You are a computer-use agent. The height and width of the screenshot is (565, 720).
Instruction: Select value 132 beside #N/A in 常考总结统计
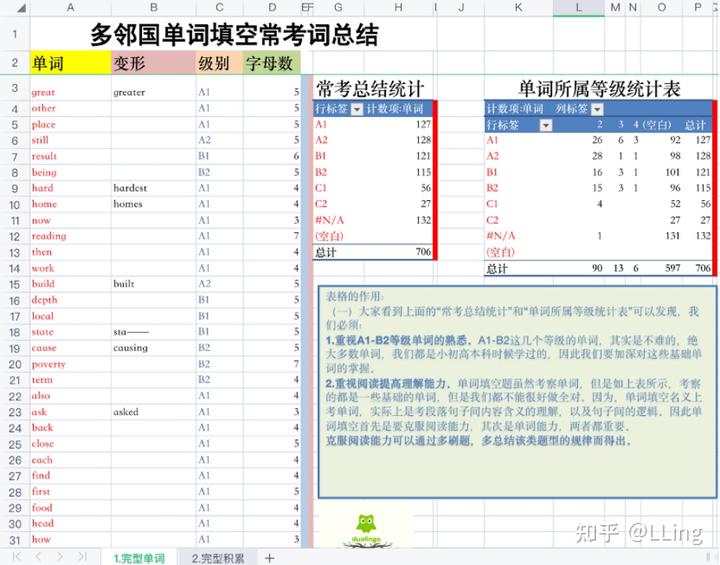click(x=398, y=220)
